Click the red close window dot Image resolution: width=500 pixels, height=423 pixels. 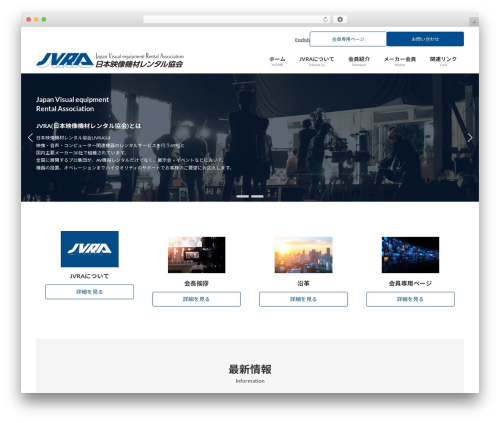[29, 19]
